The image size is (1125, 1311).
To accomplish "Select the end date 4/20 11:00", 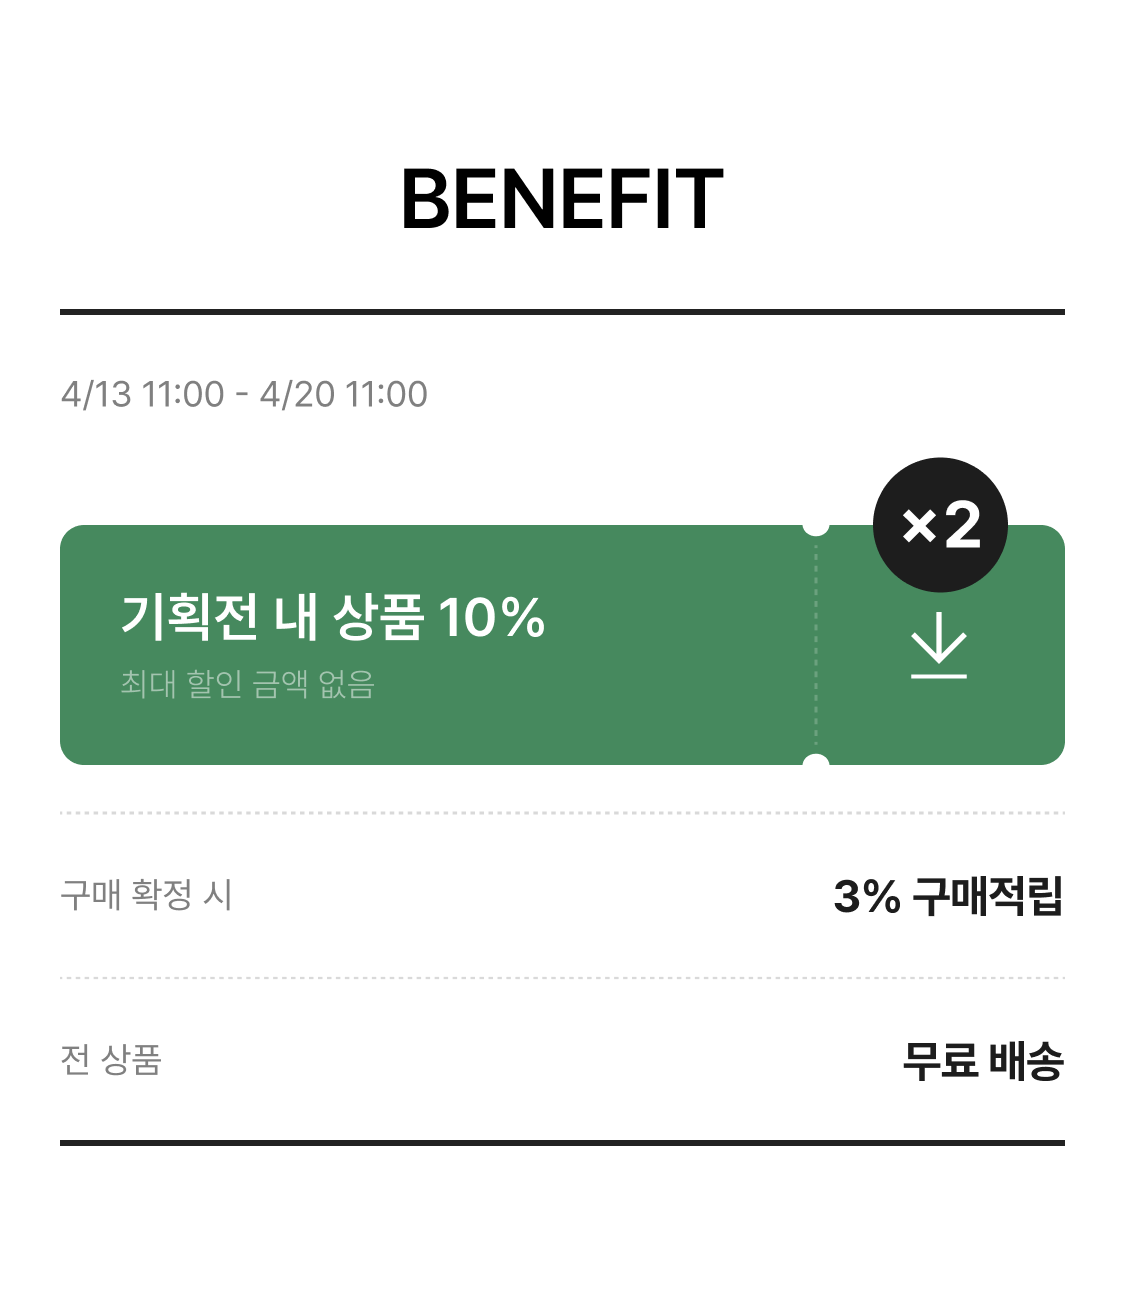I will [343, 394].
